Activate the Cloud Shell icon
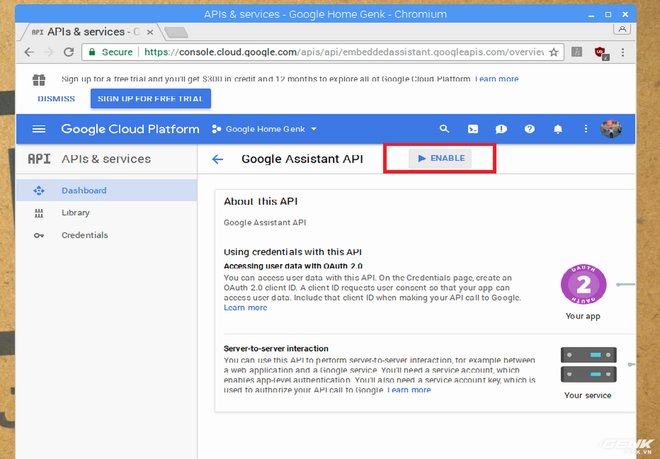This screenshot has width=660, height=459. point(473,129)
